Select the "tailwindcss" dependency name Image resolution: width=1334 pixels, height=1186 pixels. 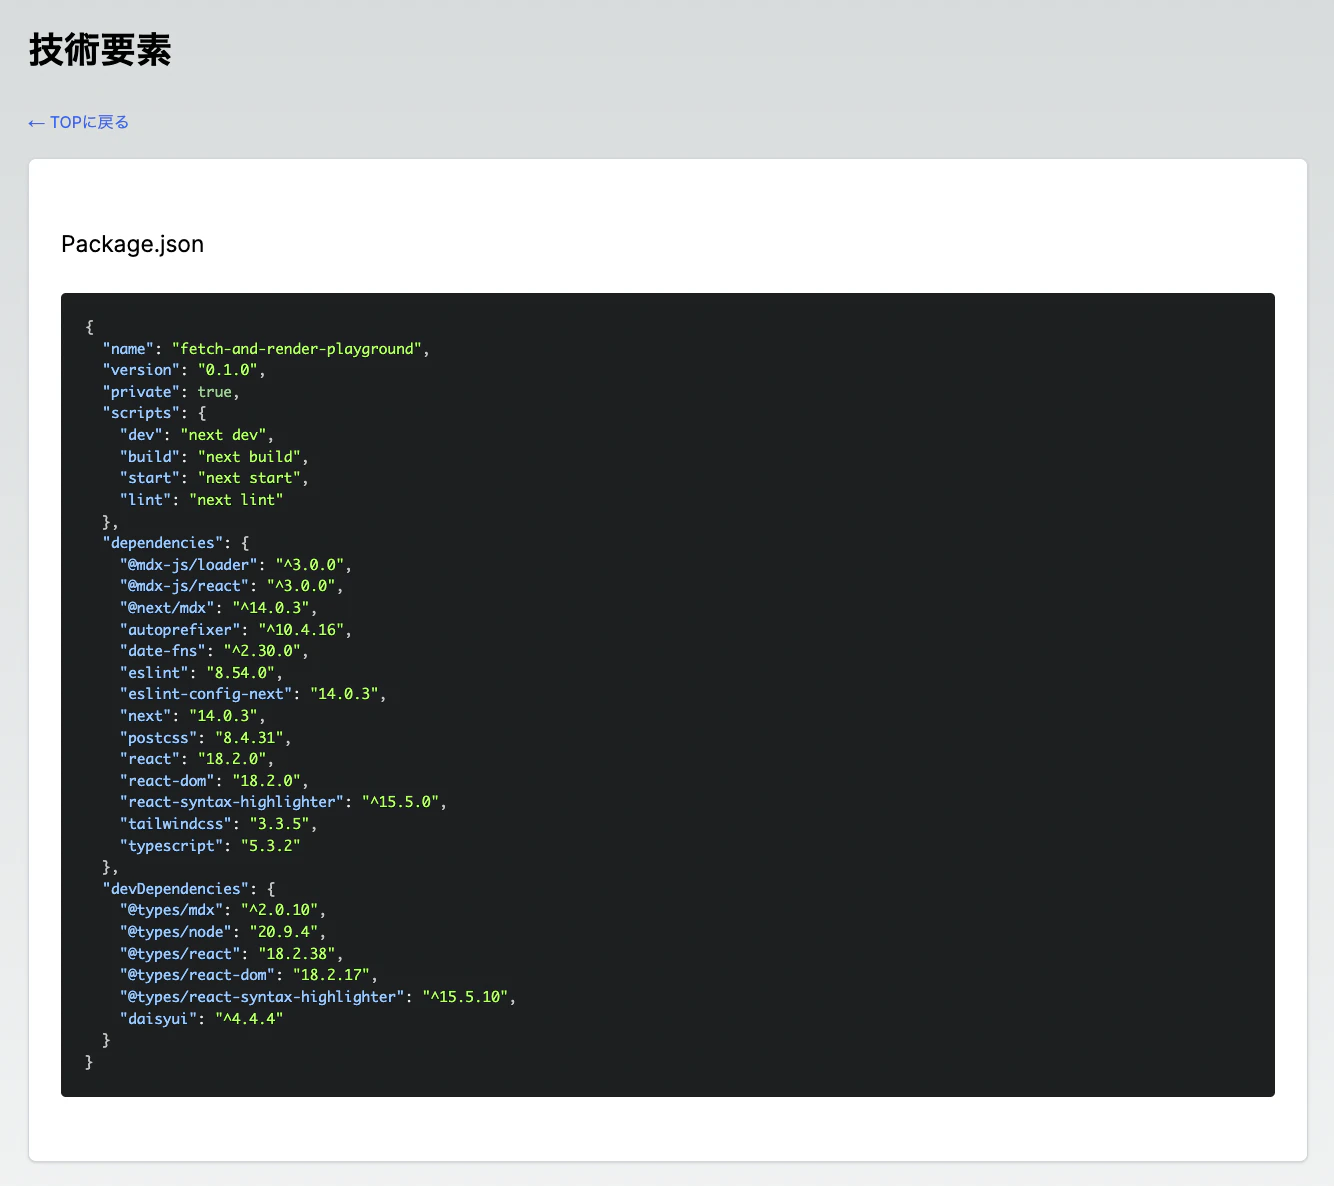pos(175,824)
